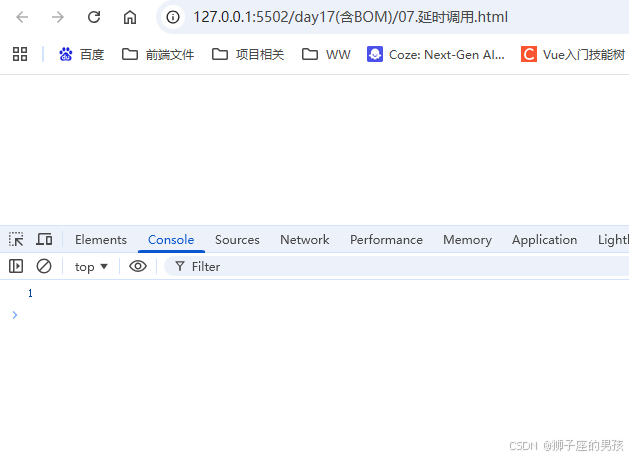629x457 pixels.
Task: Open the apps grid icon in bookmarks bar
Action: tap(20, 54)
